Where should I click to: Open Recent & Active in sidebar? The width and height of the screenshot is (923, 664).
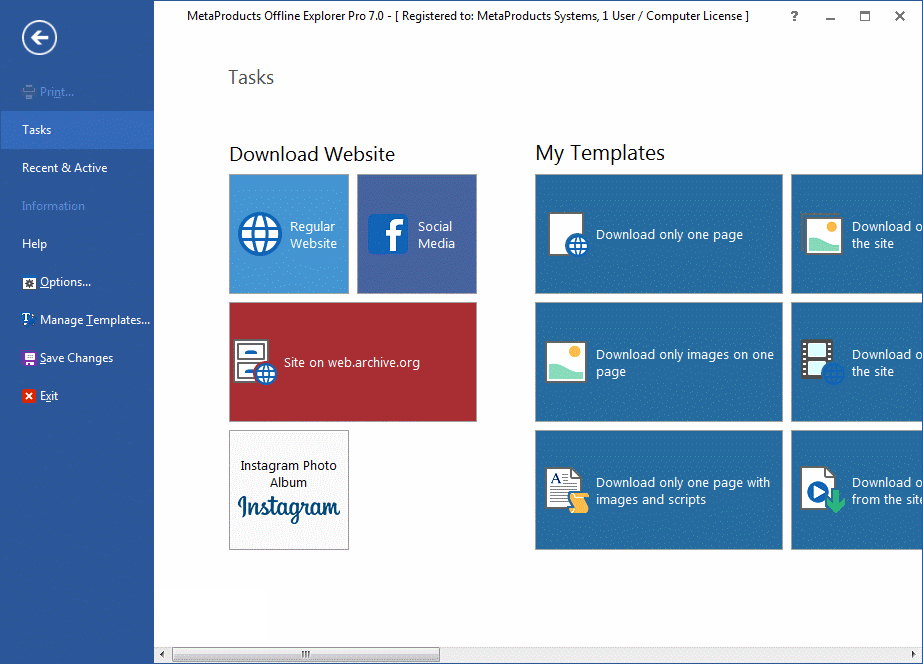coord(65,168)
